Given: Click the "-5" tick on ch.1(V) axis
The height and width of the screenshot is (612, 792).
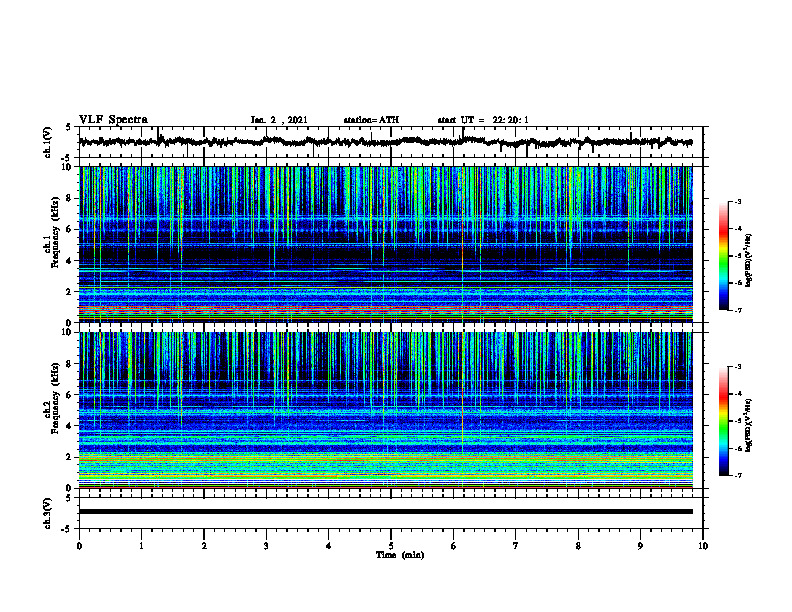Looking at the screenshot, I should [68, 158].
